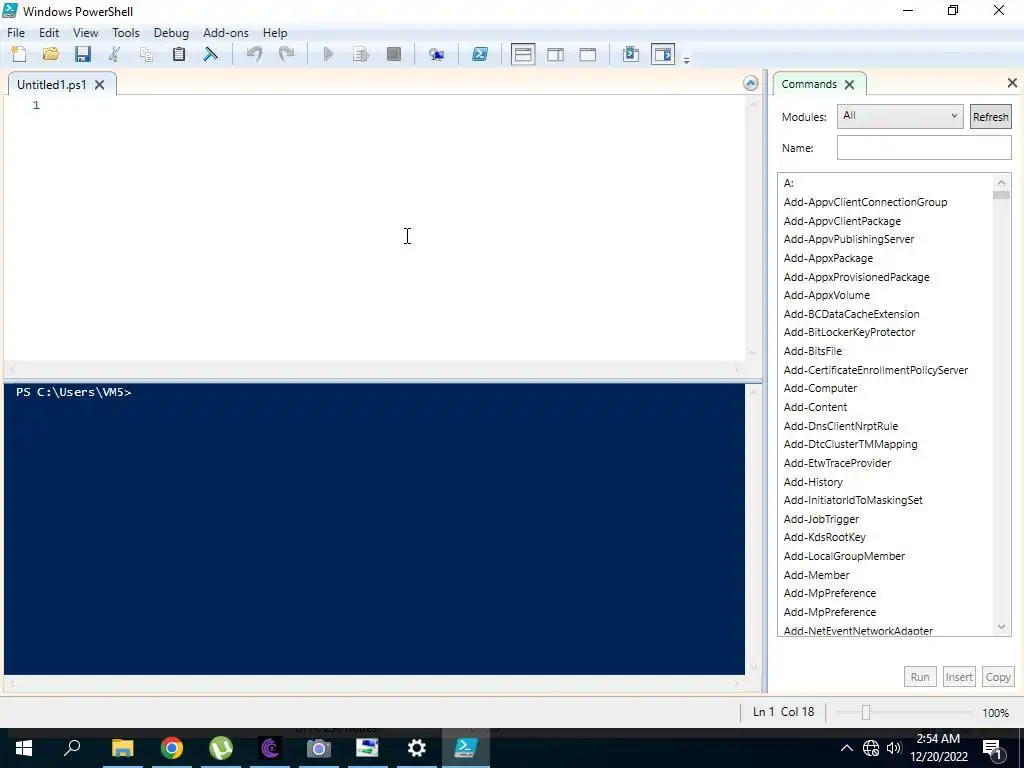Select the Untitled1.ps1 script tab
Viewport: 1024px width, 768px height.
tap(52, 84)
